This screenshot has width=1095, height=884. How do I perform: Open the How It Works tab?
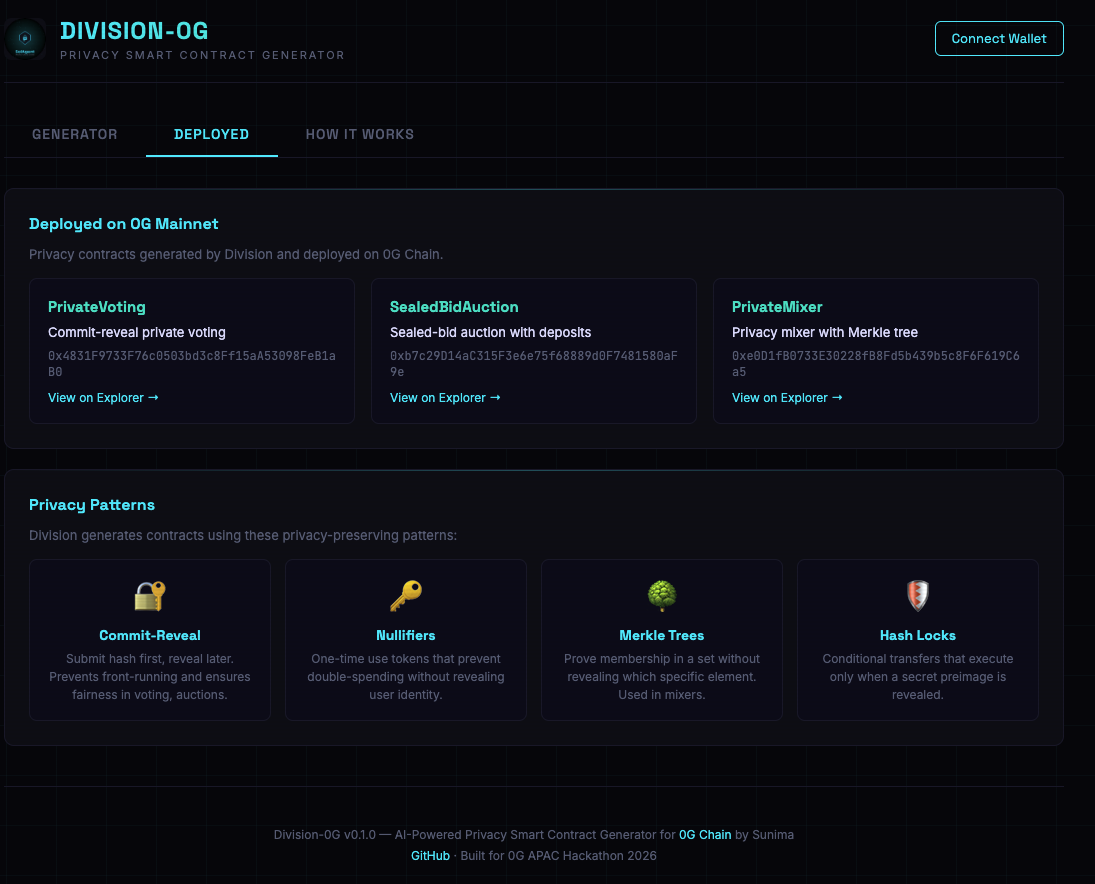[359, 134]
